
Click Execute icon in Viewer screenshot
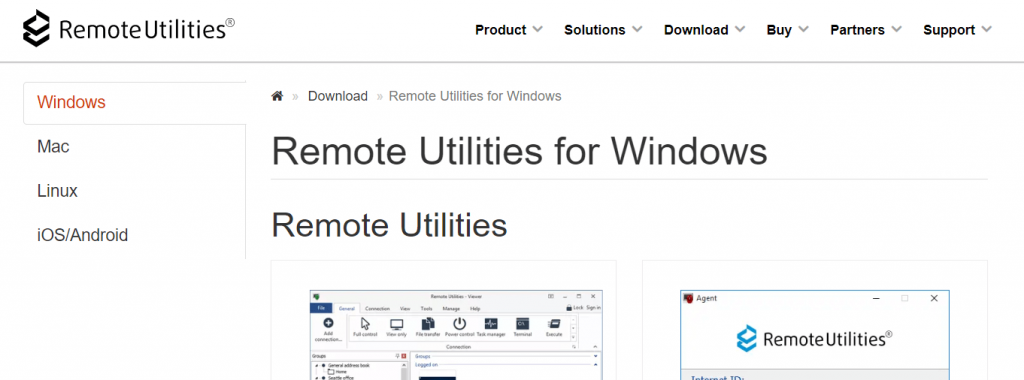(x=554, y=324)
